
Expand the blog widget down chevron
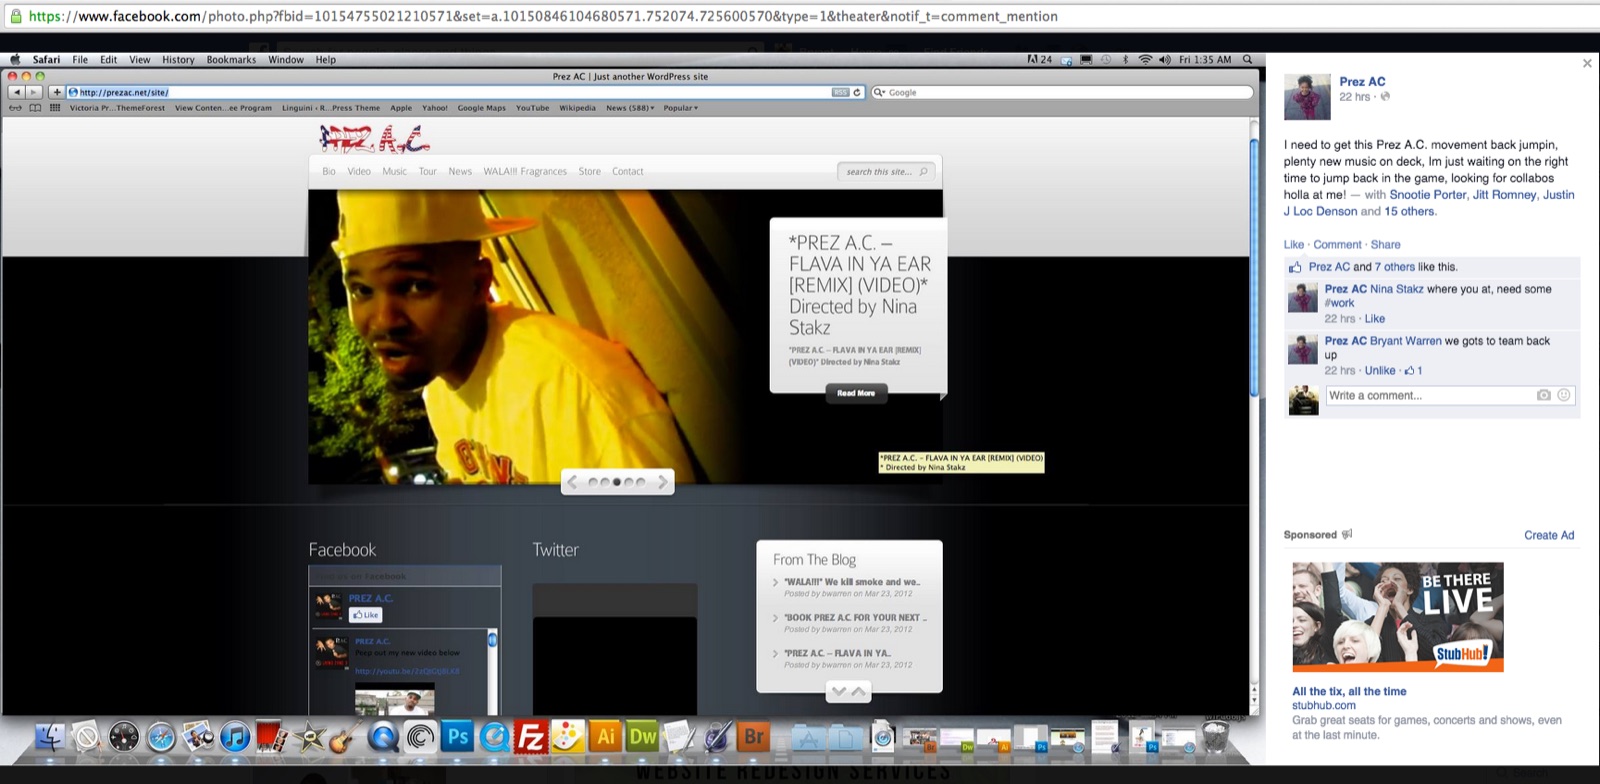coord(838,691)
